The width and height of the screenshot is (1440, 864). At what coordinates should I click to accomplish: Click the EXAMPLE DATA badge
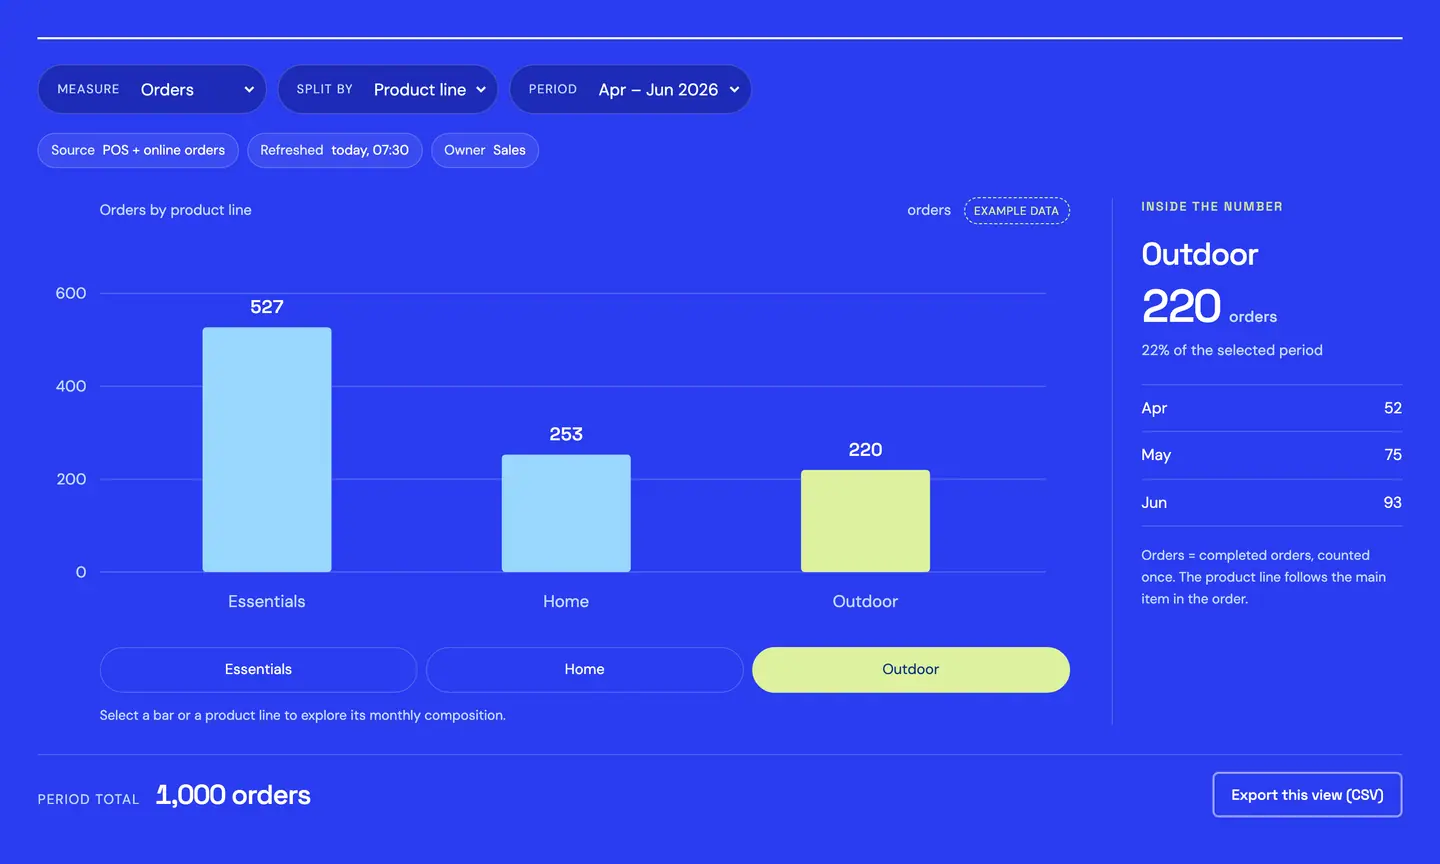pyautogui.click(x=1017, y=211)
